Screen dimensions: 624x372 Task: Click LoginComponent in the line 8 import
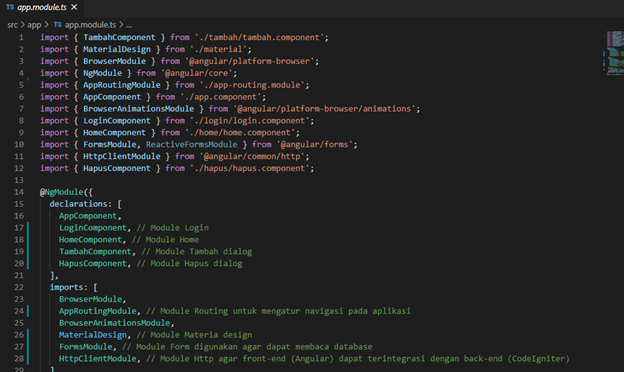(x=117, y=121)
